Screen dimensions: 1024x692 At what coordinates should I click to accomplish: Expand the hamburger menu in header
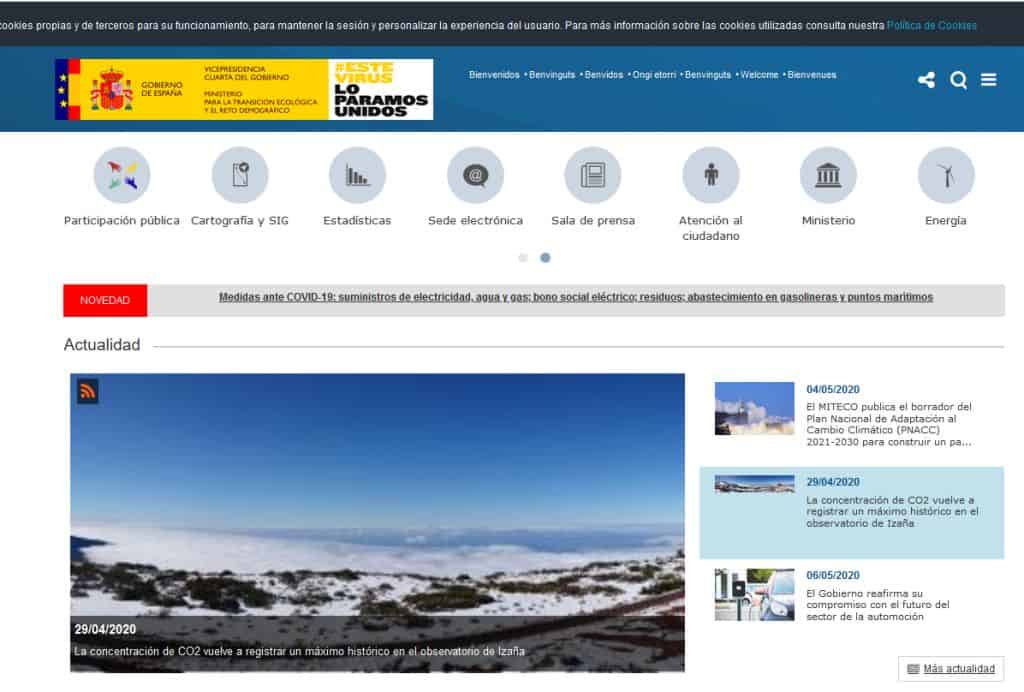click(x=989, y=80)
